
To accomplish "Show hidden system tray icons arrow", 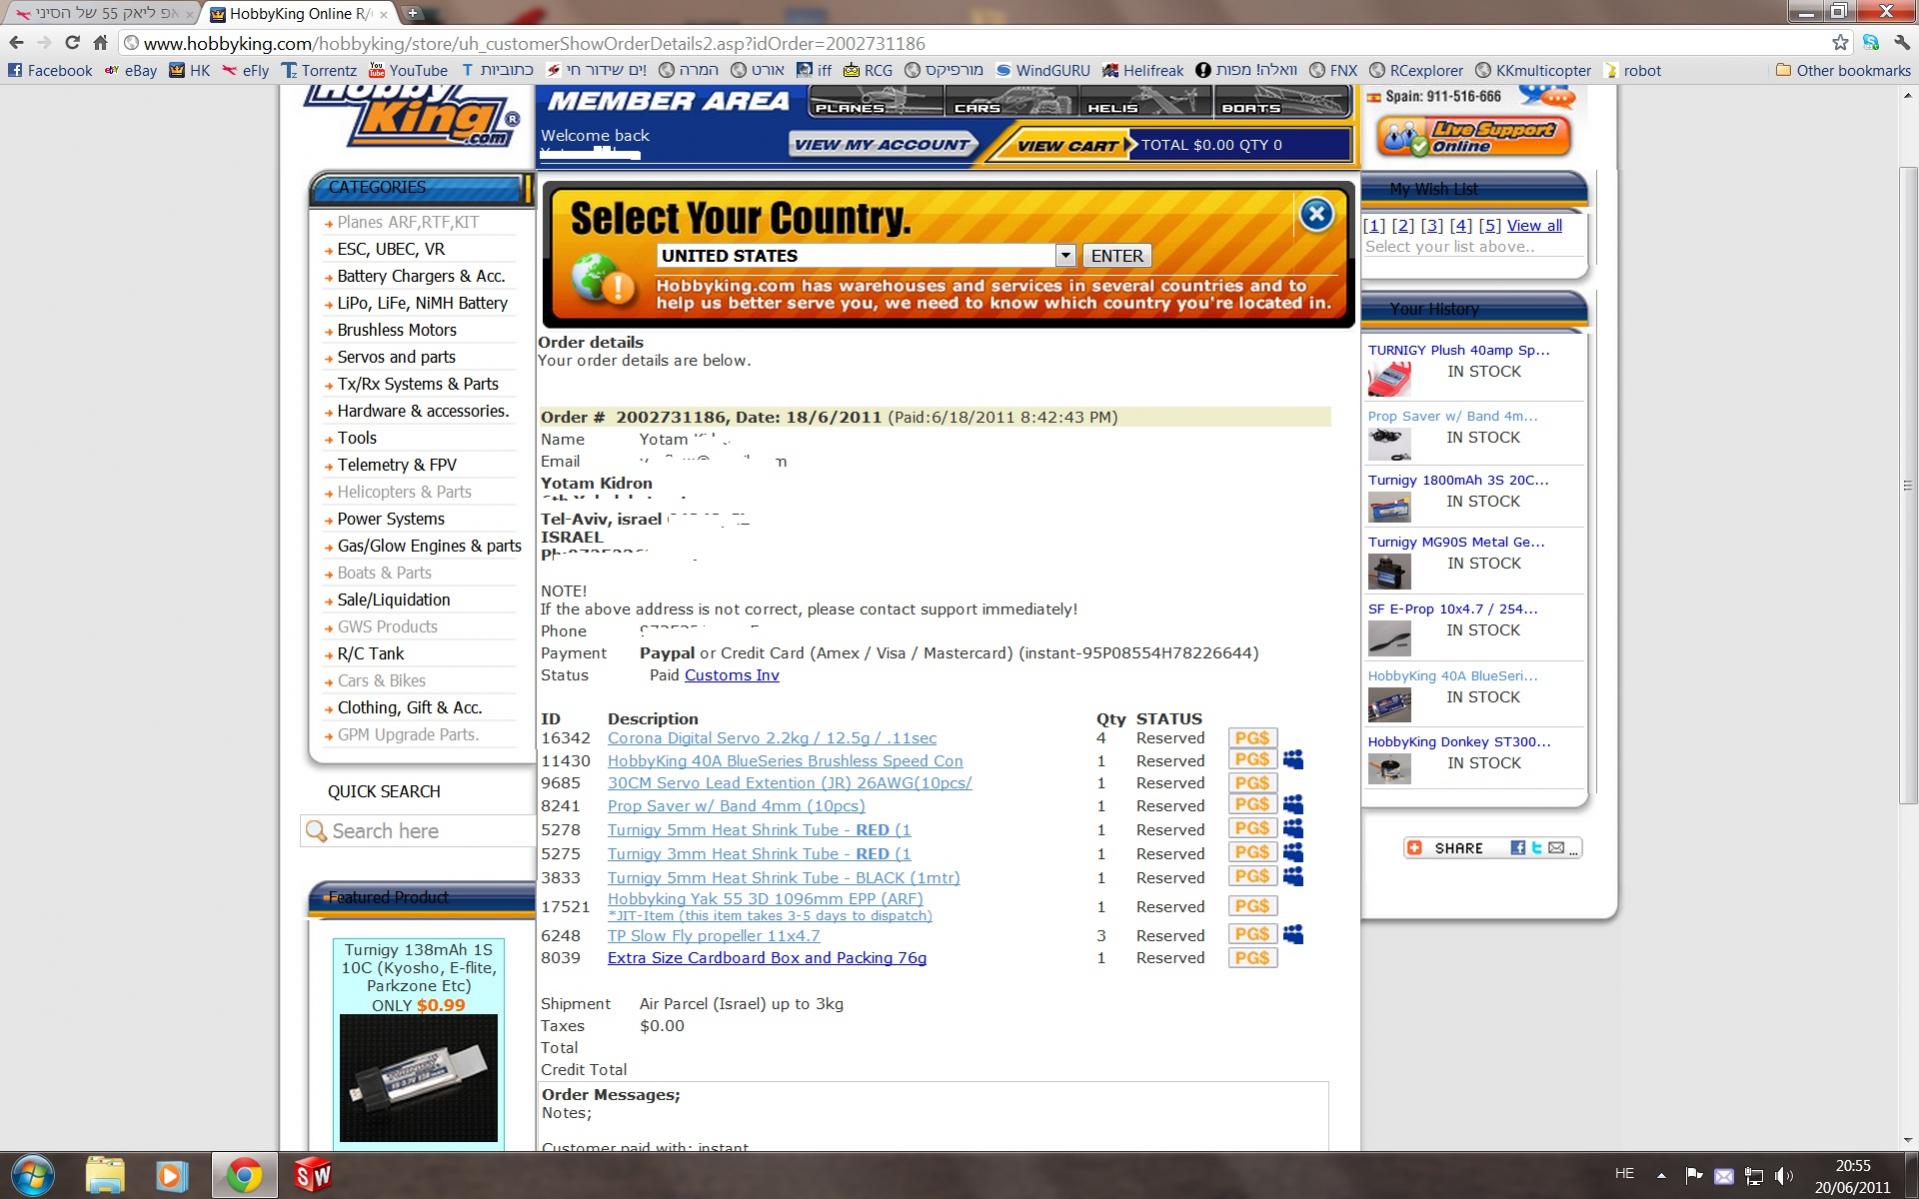I will tap(1661, 1176).
